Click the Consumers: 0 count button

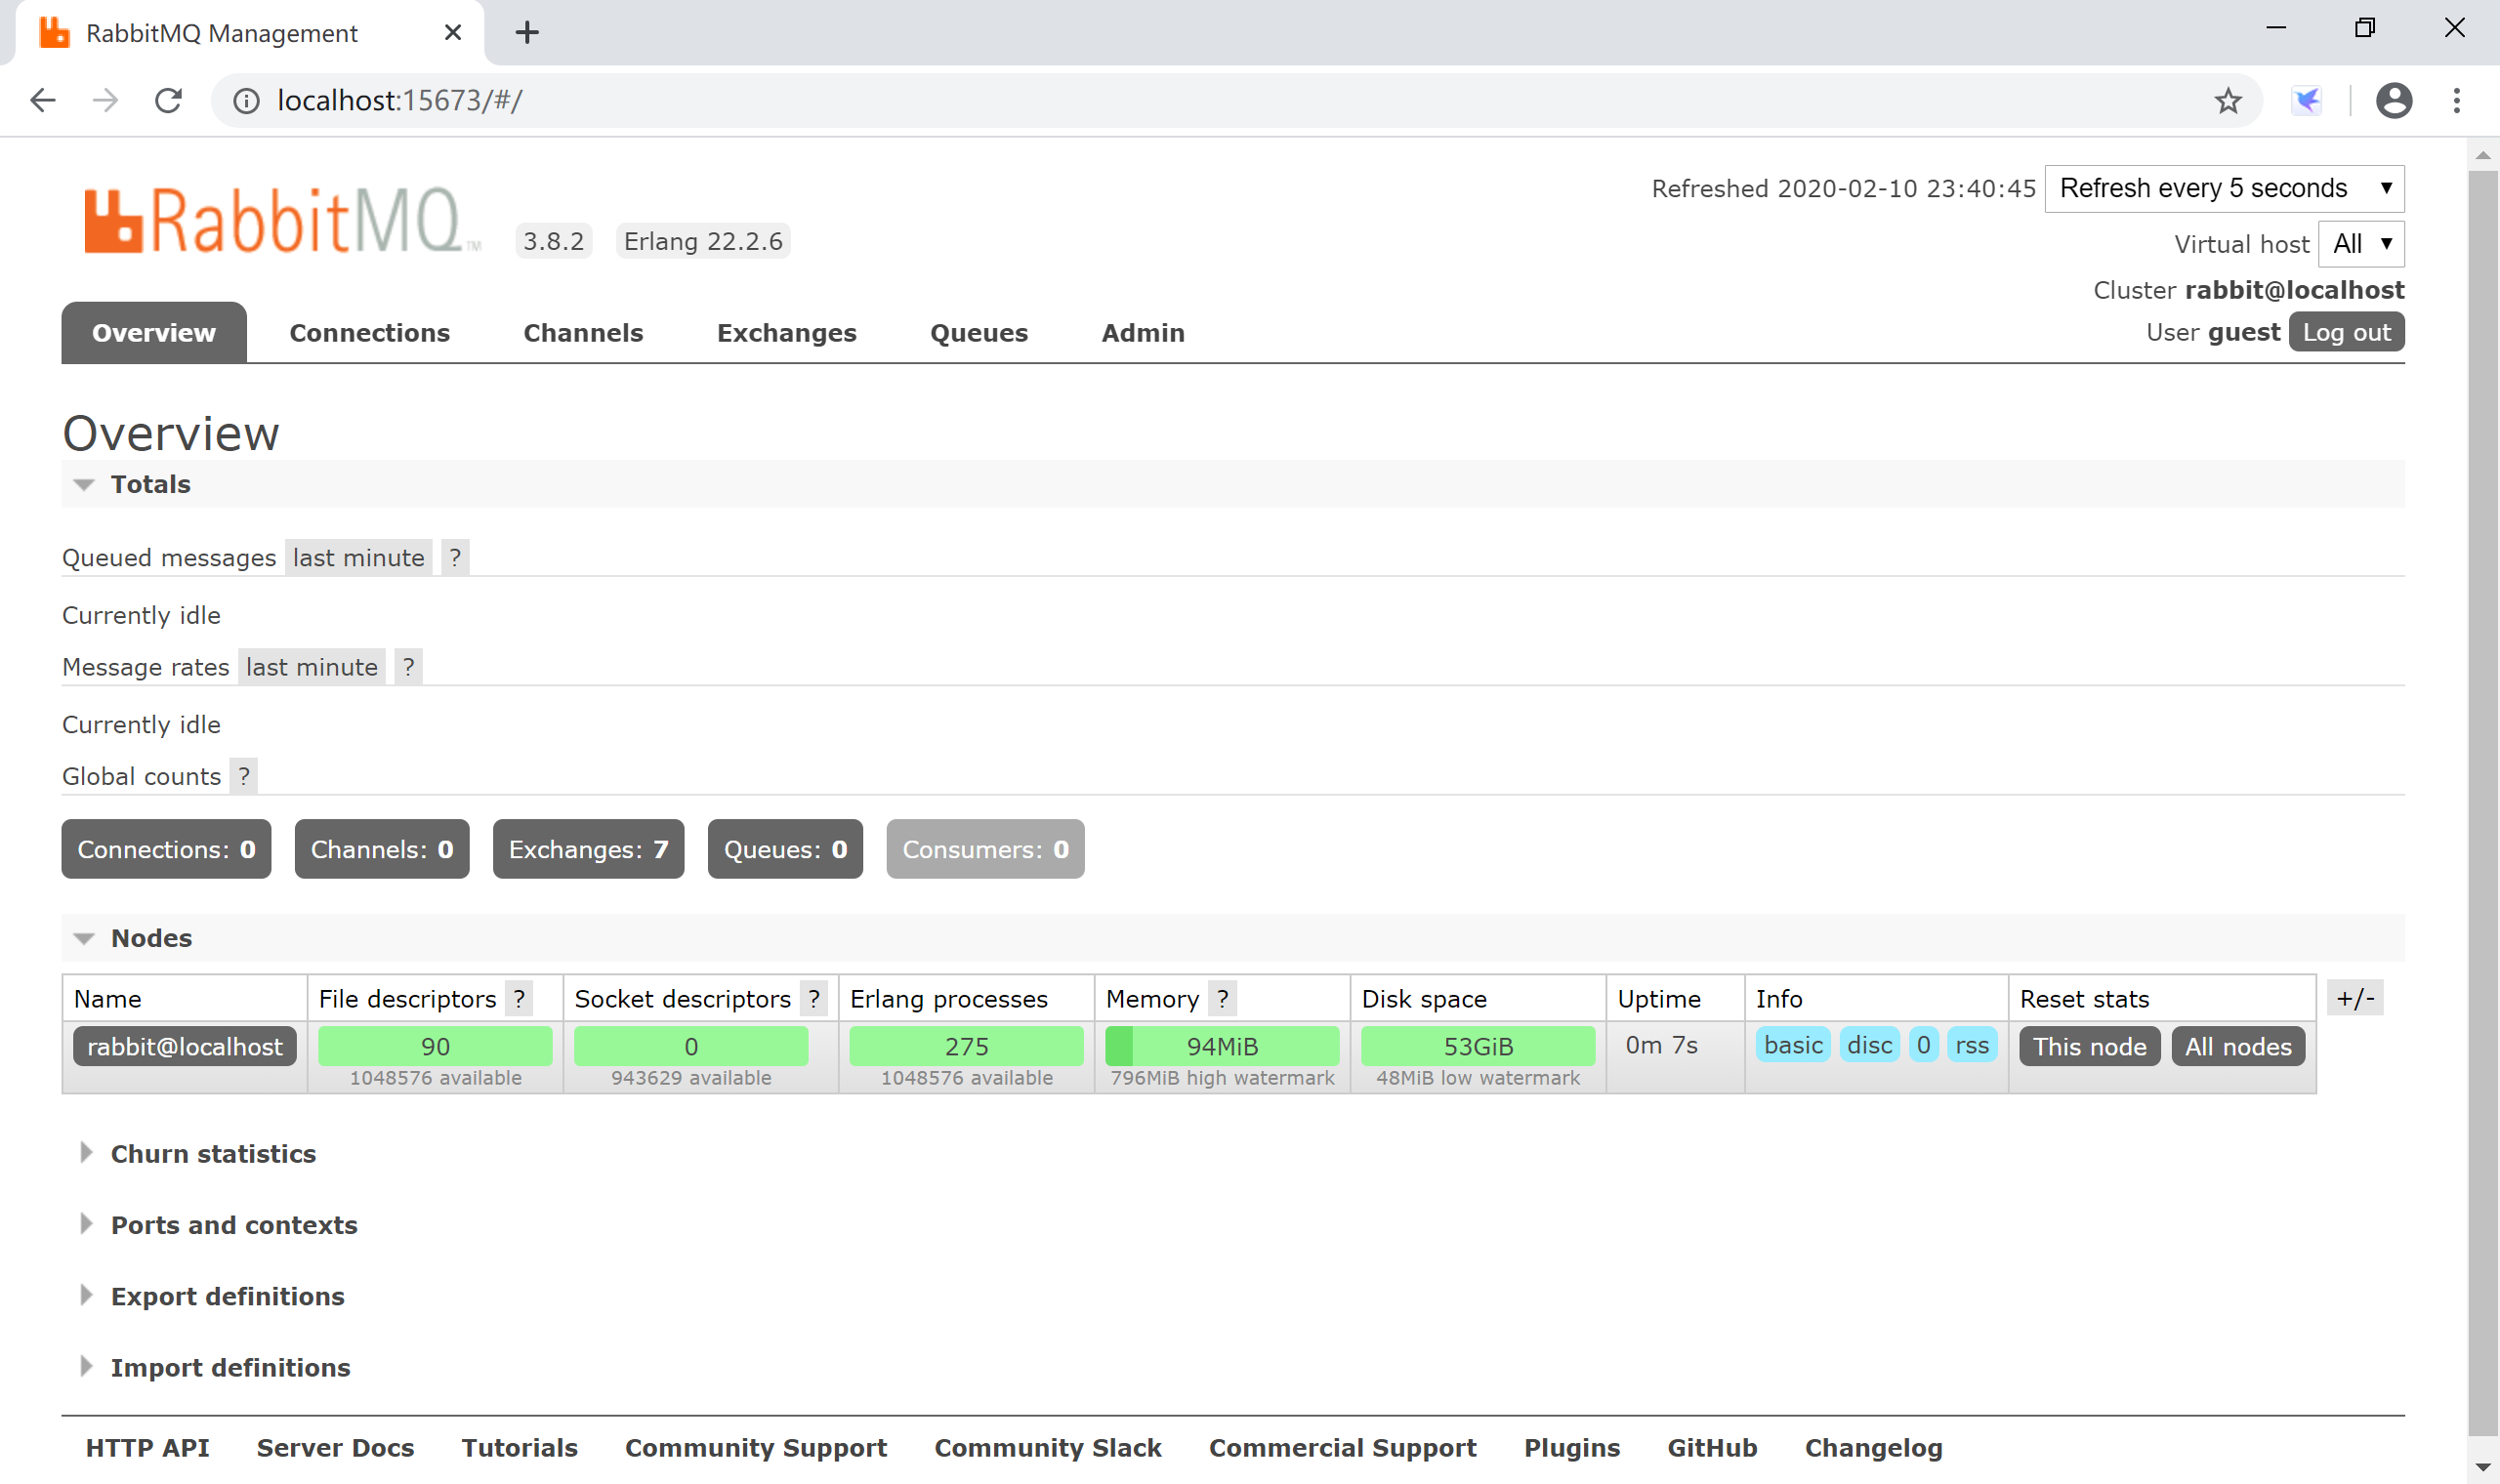pos(985,849)
